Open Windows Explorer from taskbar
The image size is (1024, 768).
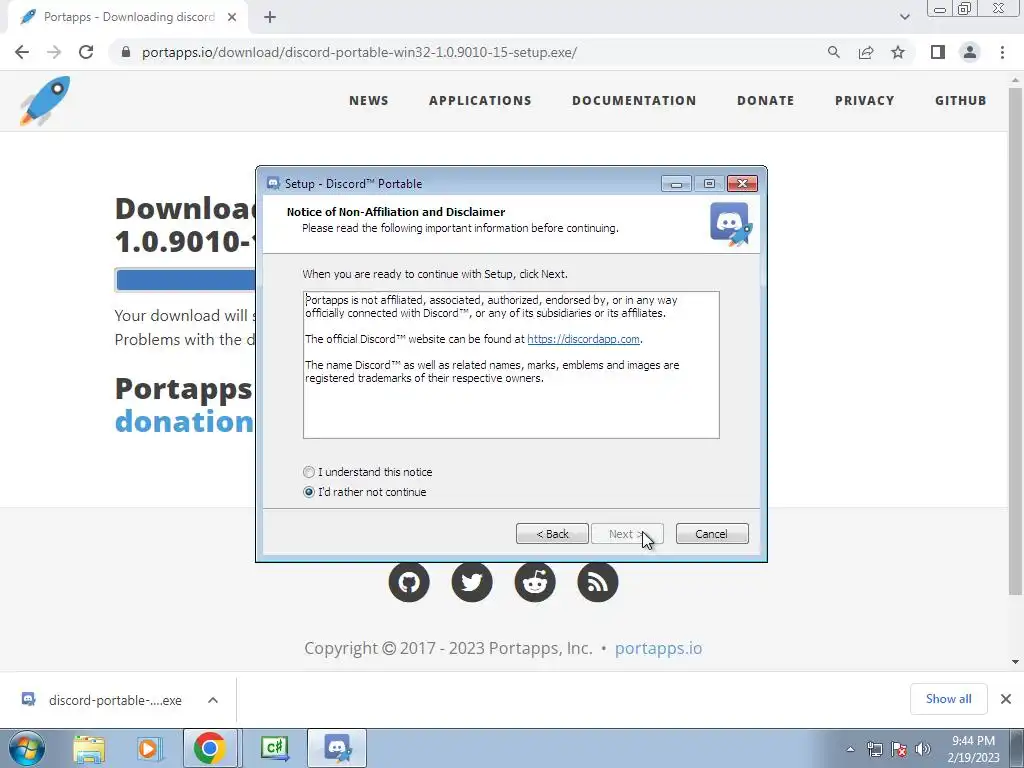89,748
